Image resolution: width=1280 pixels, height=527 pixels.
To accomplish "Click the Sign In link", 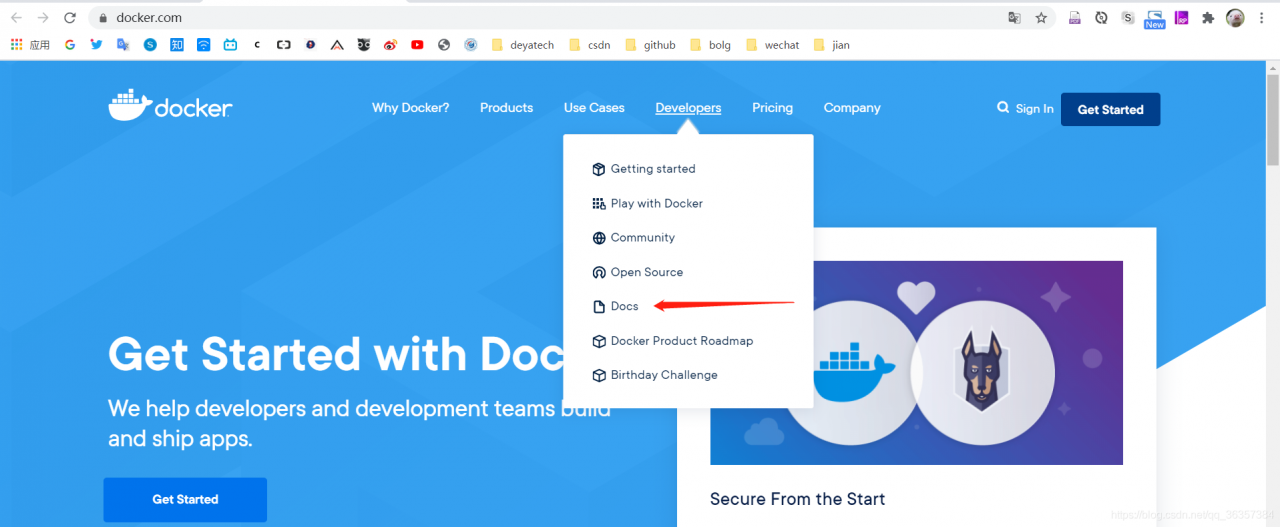I will tap(1034, 109).
